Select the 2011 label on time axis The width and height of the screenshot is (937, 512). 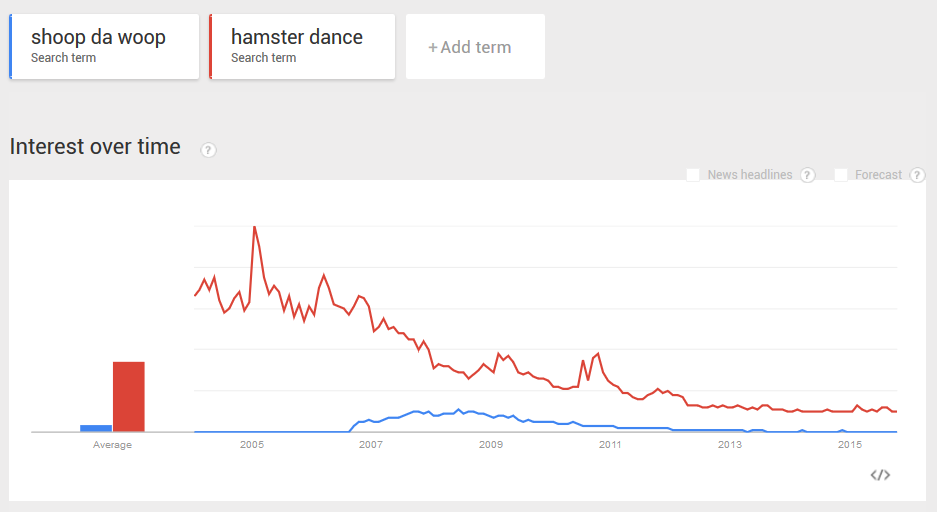pos(610,444)
